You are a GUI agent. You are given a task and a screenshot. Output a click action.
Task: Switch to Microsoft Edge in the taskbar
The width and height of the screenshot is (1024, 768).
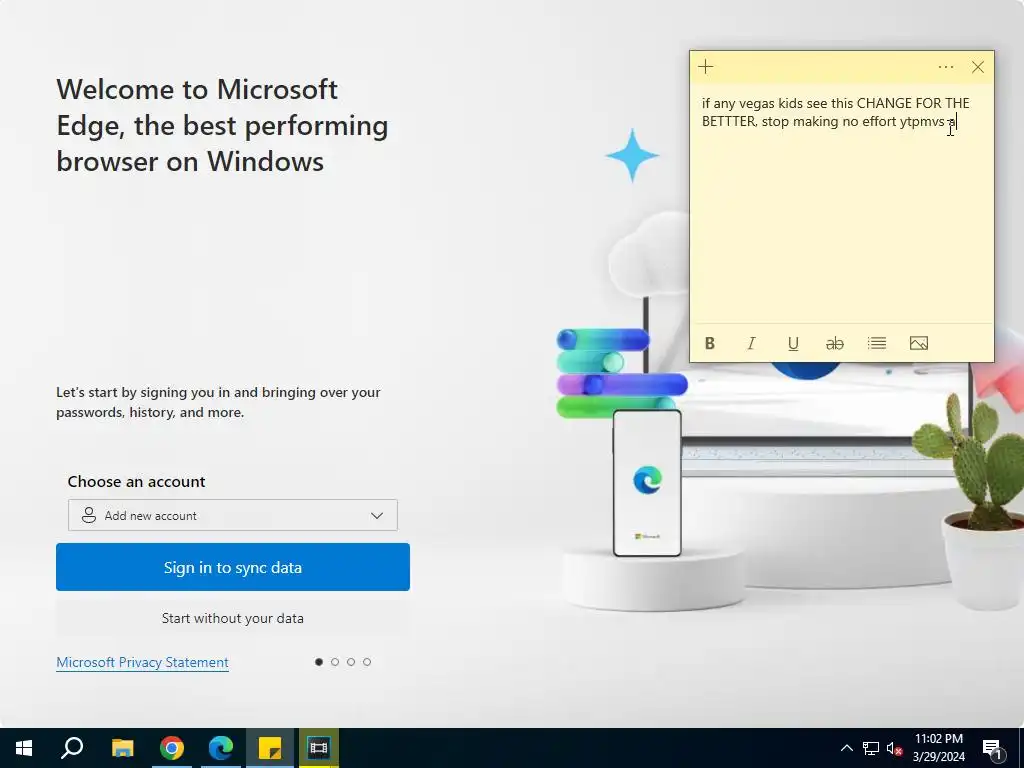[221, 748]
